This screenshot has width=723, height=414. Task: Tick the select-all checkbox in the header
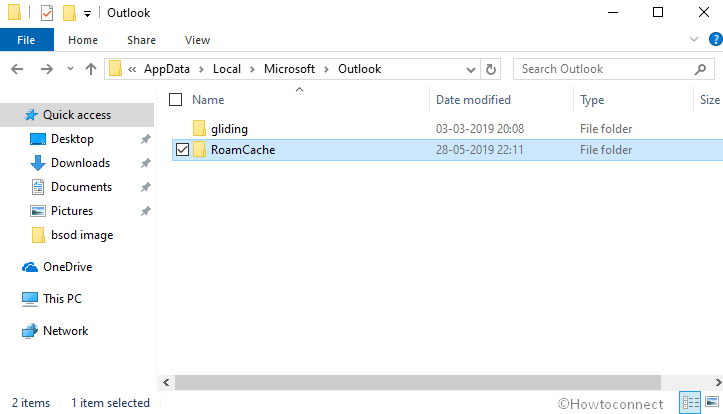176,100
